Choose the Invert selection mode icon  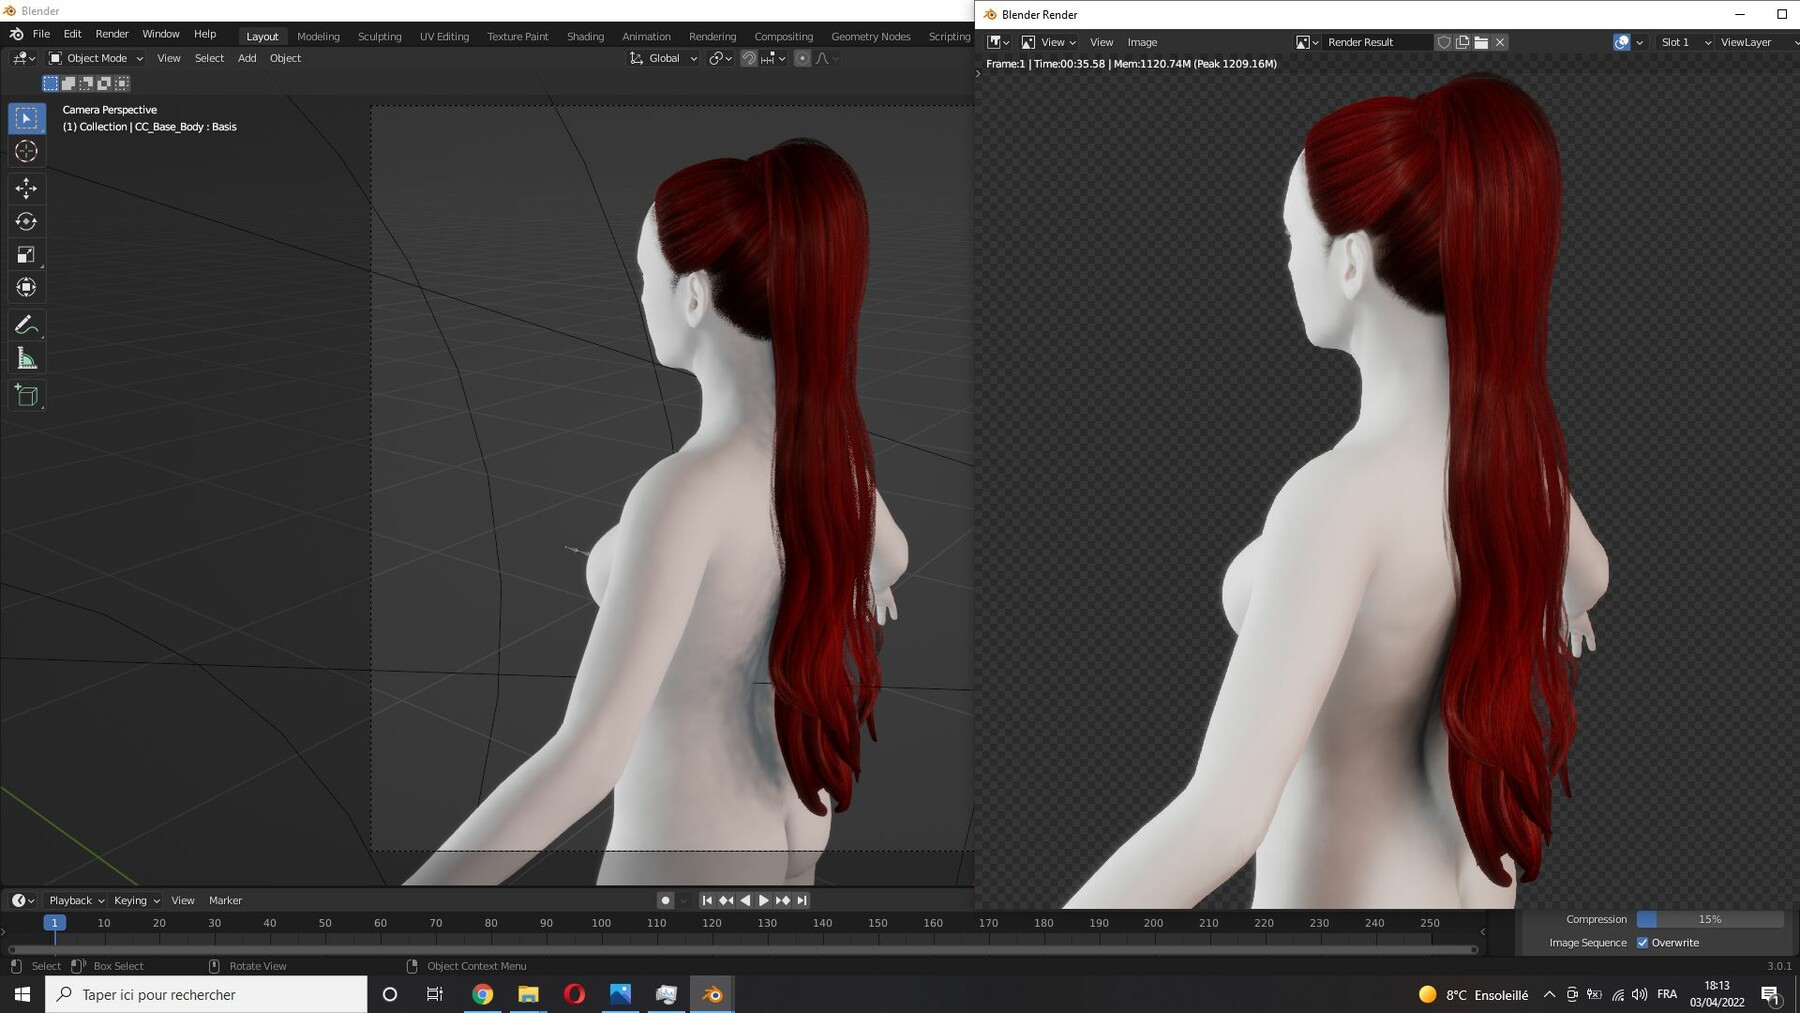(x=104, y=83)
